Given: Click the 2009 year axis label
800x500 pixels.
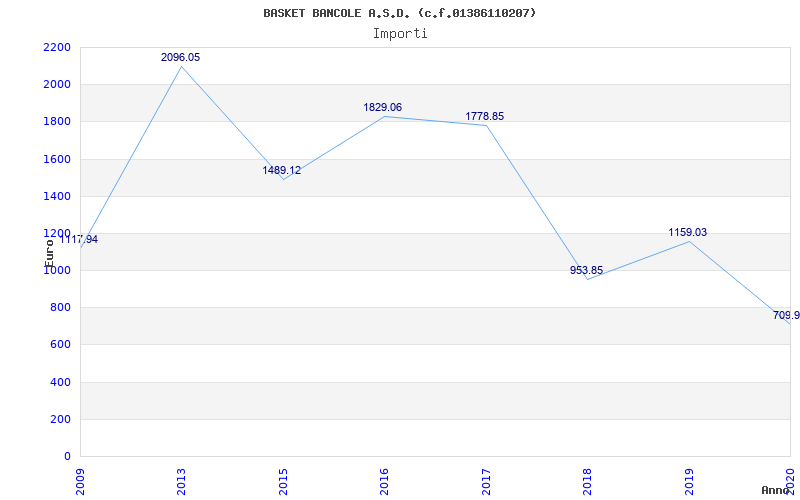Looking at the screenshot, I should pos(80,481).
